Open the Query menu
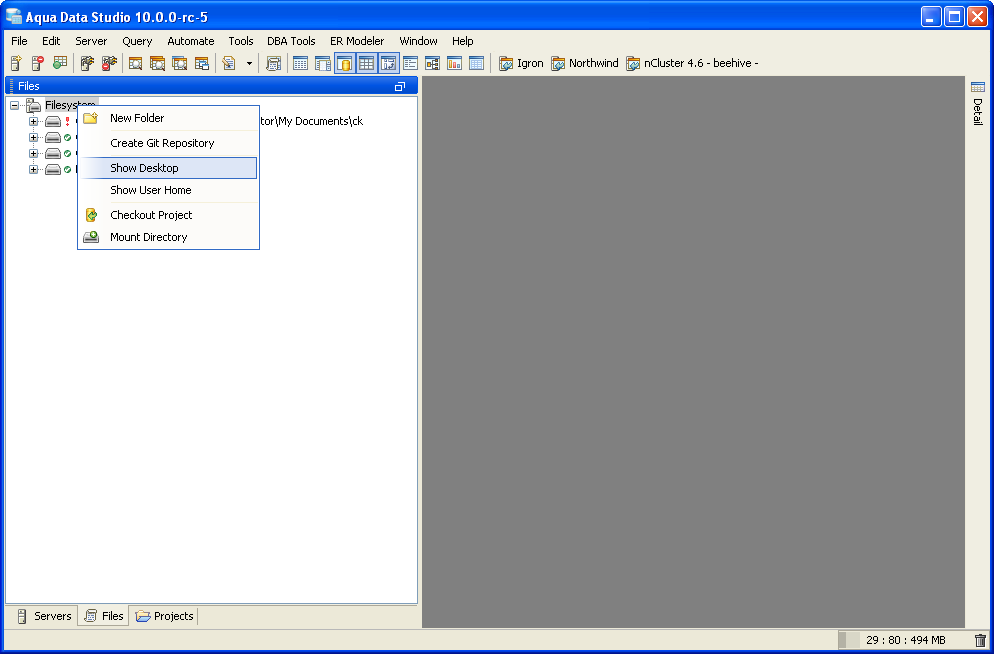Viewport: 994px width, 654px height. pos(138,41)
